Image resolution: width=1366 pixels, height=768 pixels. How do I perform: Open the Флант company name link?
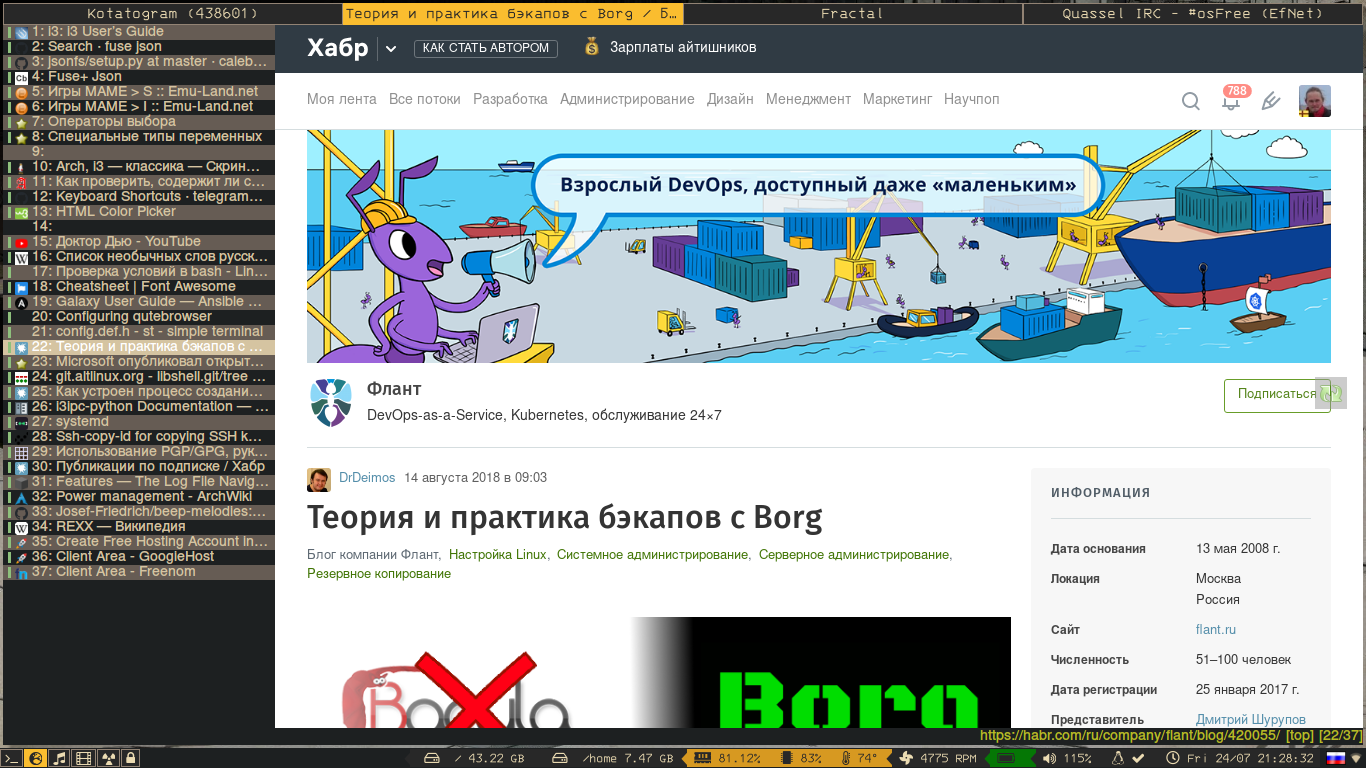coord(394,389)
